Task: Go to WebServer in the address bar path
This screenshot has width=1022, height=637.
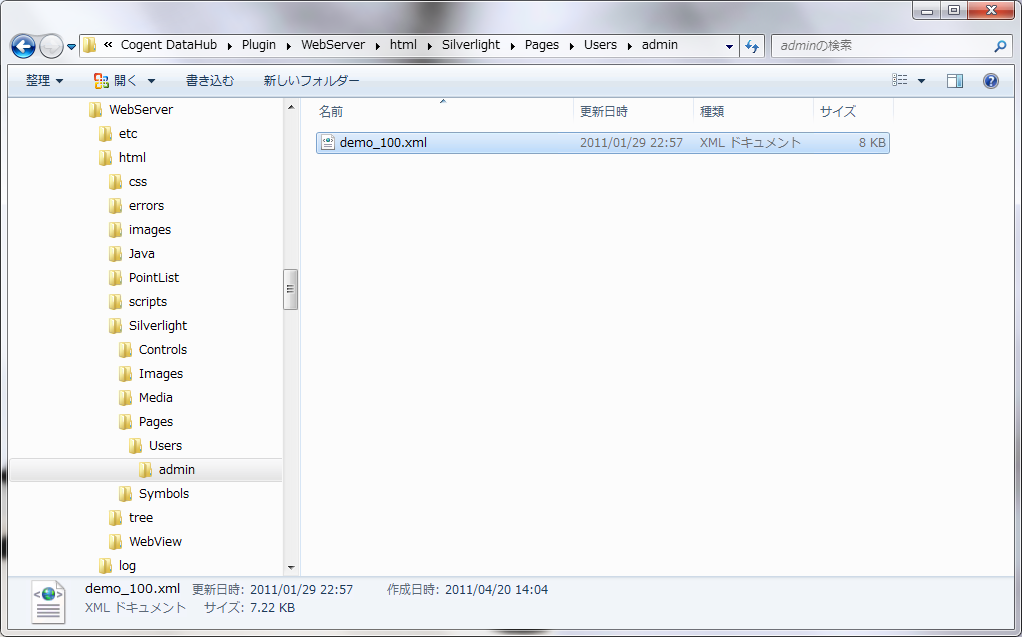Action: (332, 45)
